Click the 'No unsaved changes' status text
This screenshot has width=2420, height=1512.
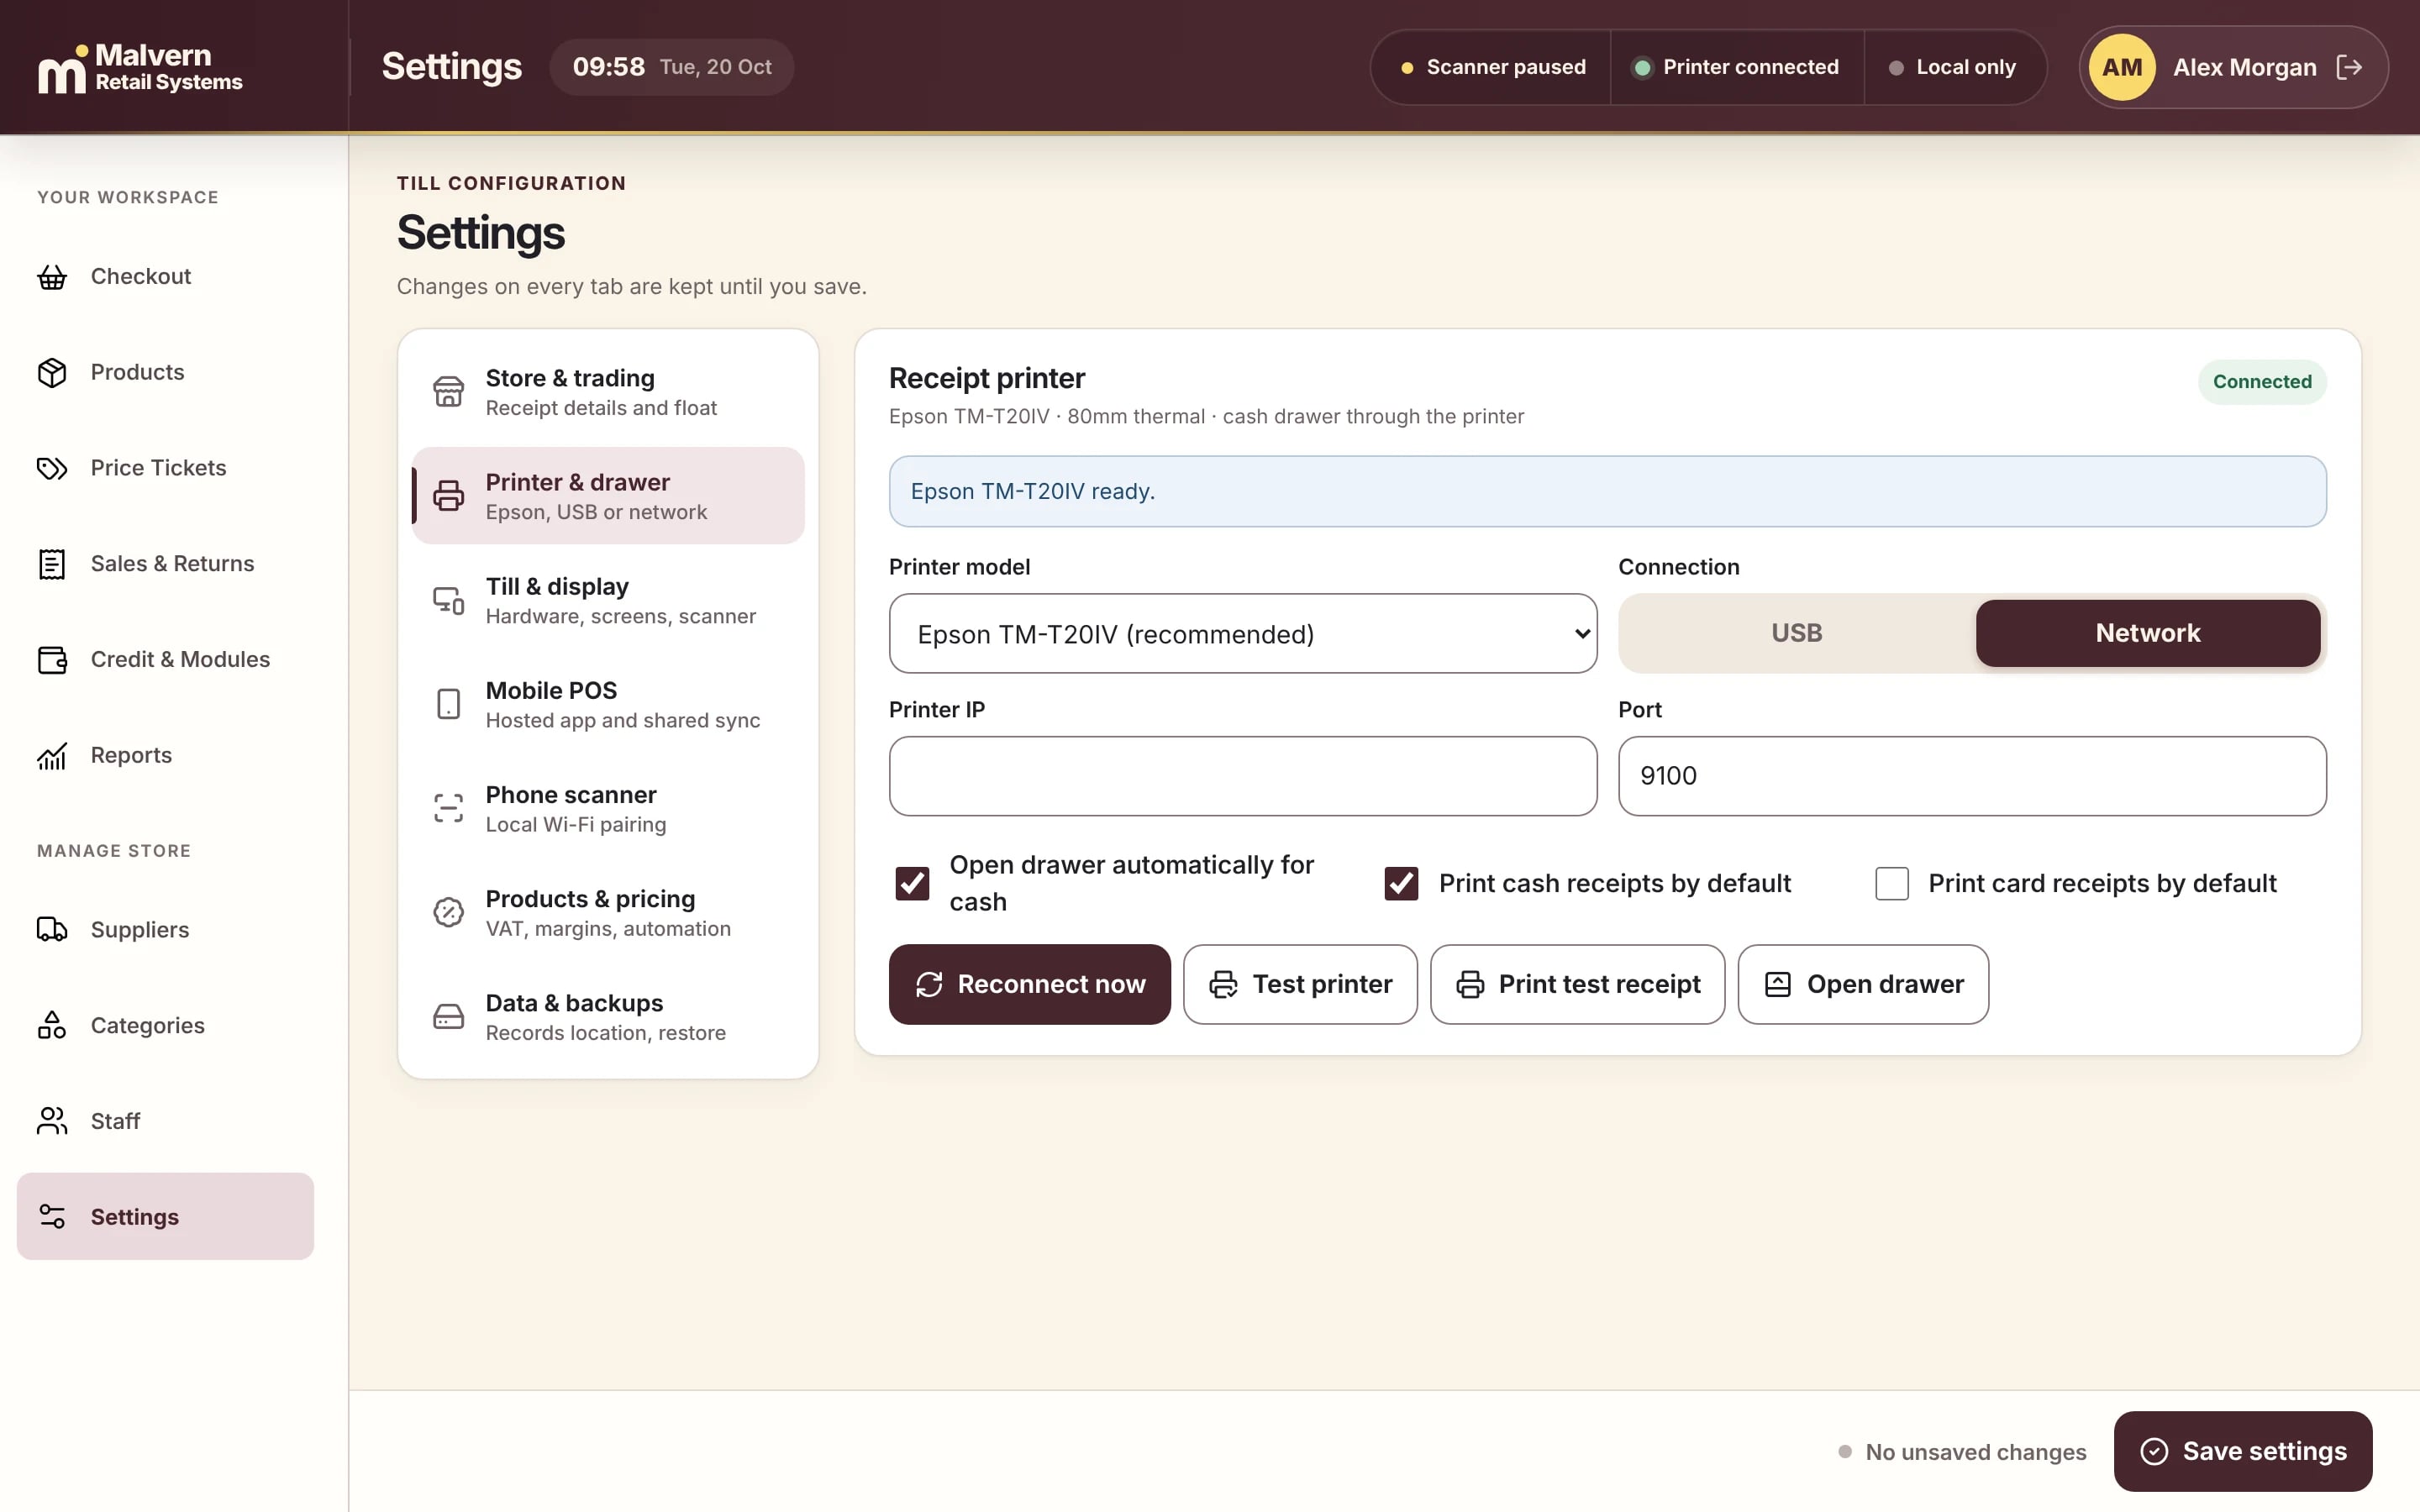click(1975, 1452)
